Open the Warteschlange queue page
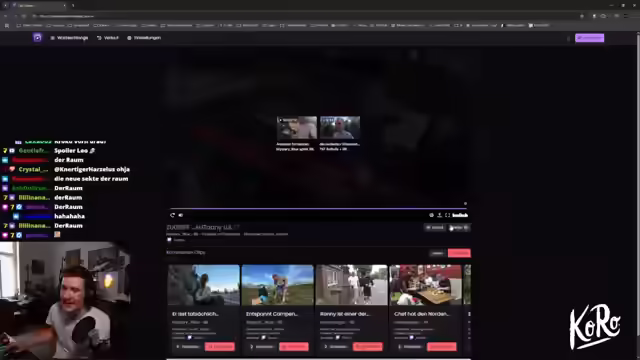This screenshot has width=640, height=360. [69, 38]
